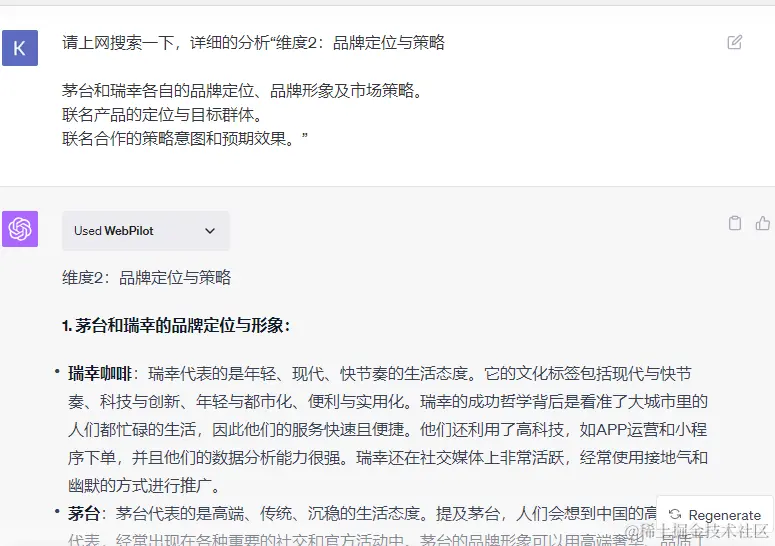775x546 pixels.
Task: Expand the Used WebPilot dropdown
Action: (x=146, y=231)
